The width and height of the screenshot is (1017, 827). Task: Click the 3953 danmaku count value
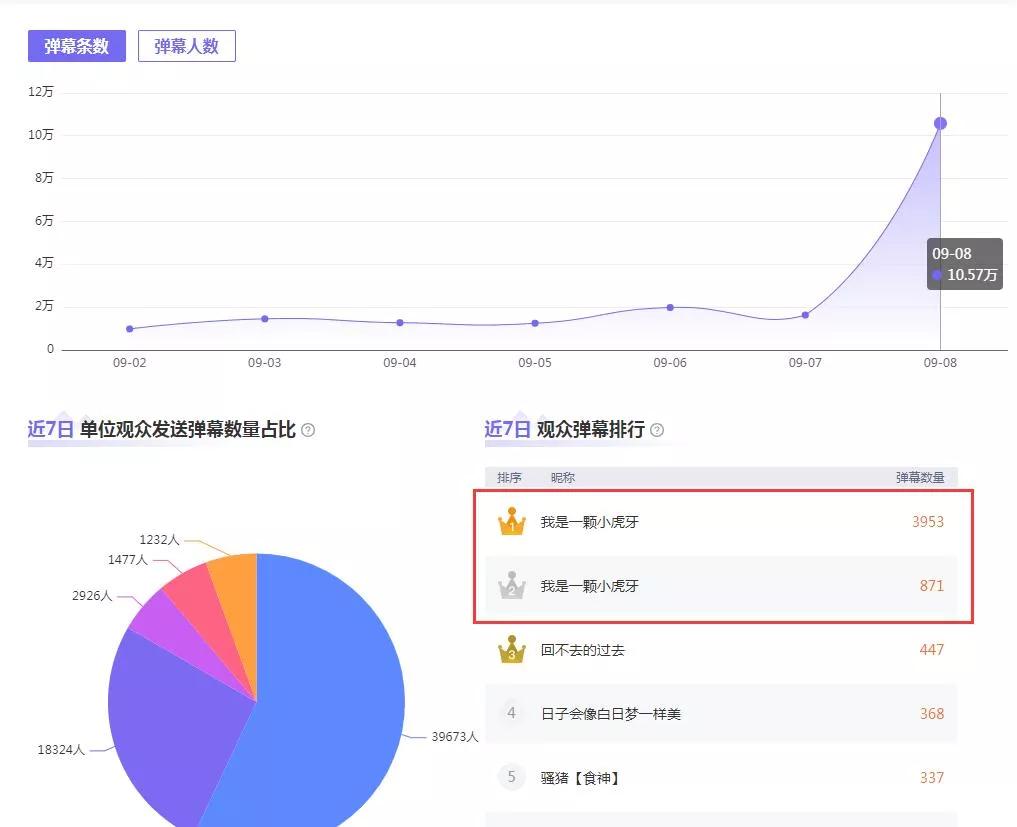tap(929, 521)
